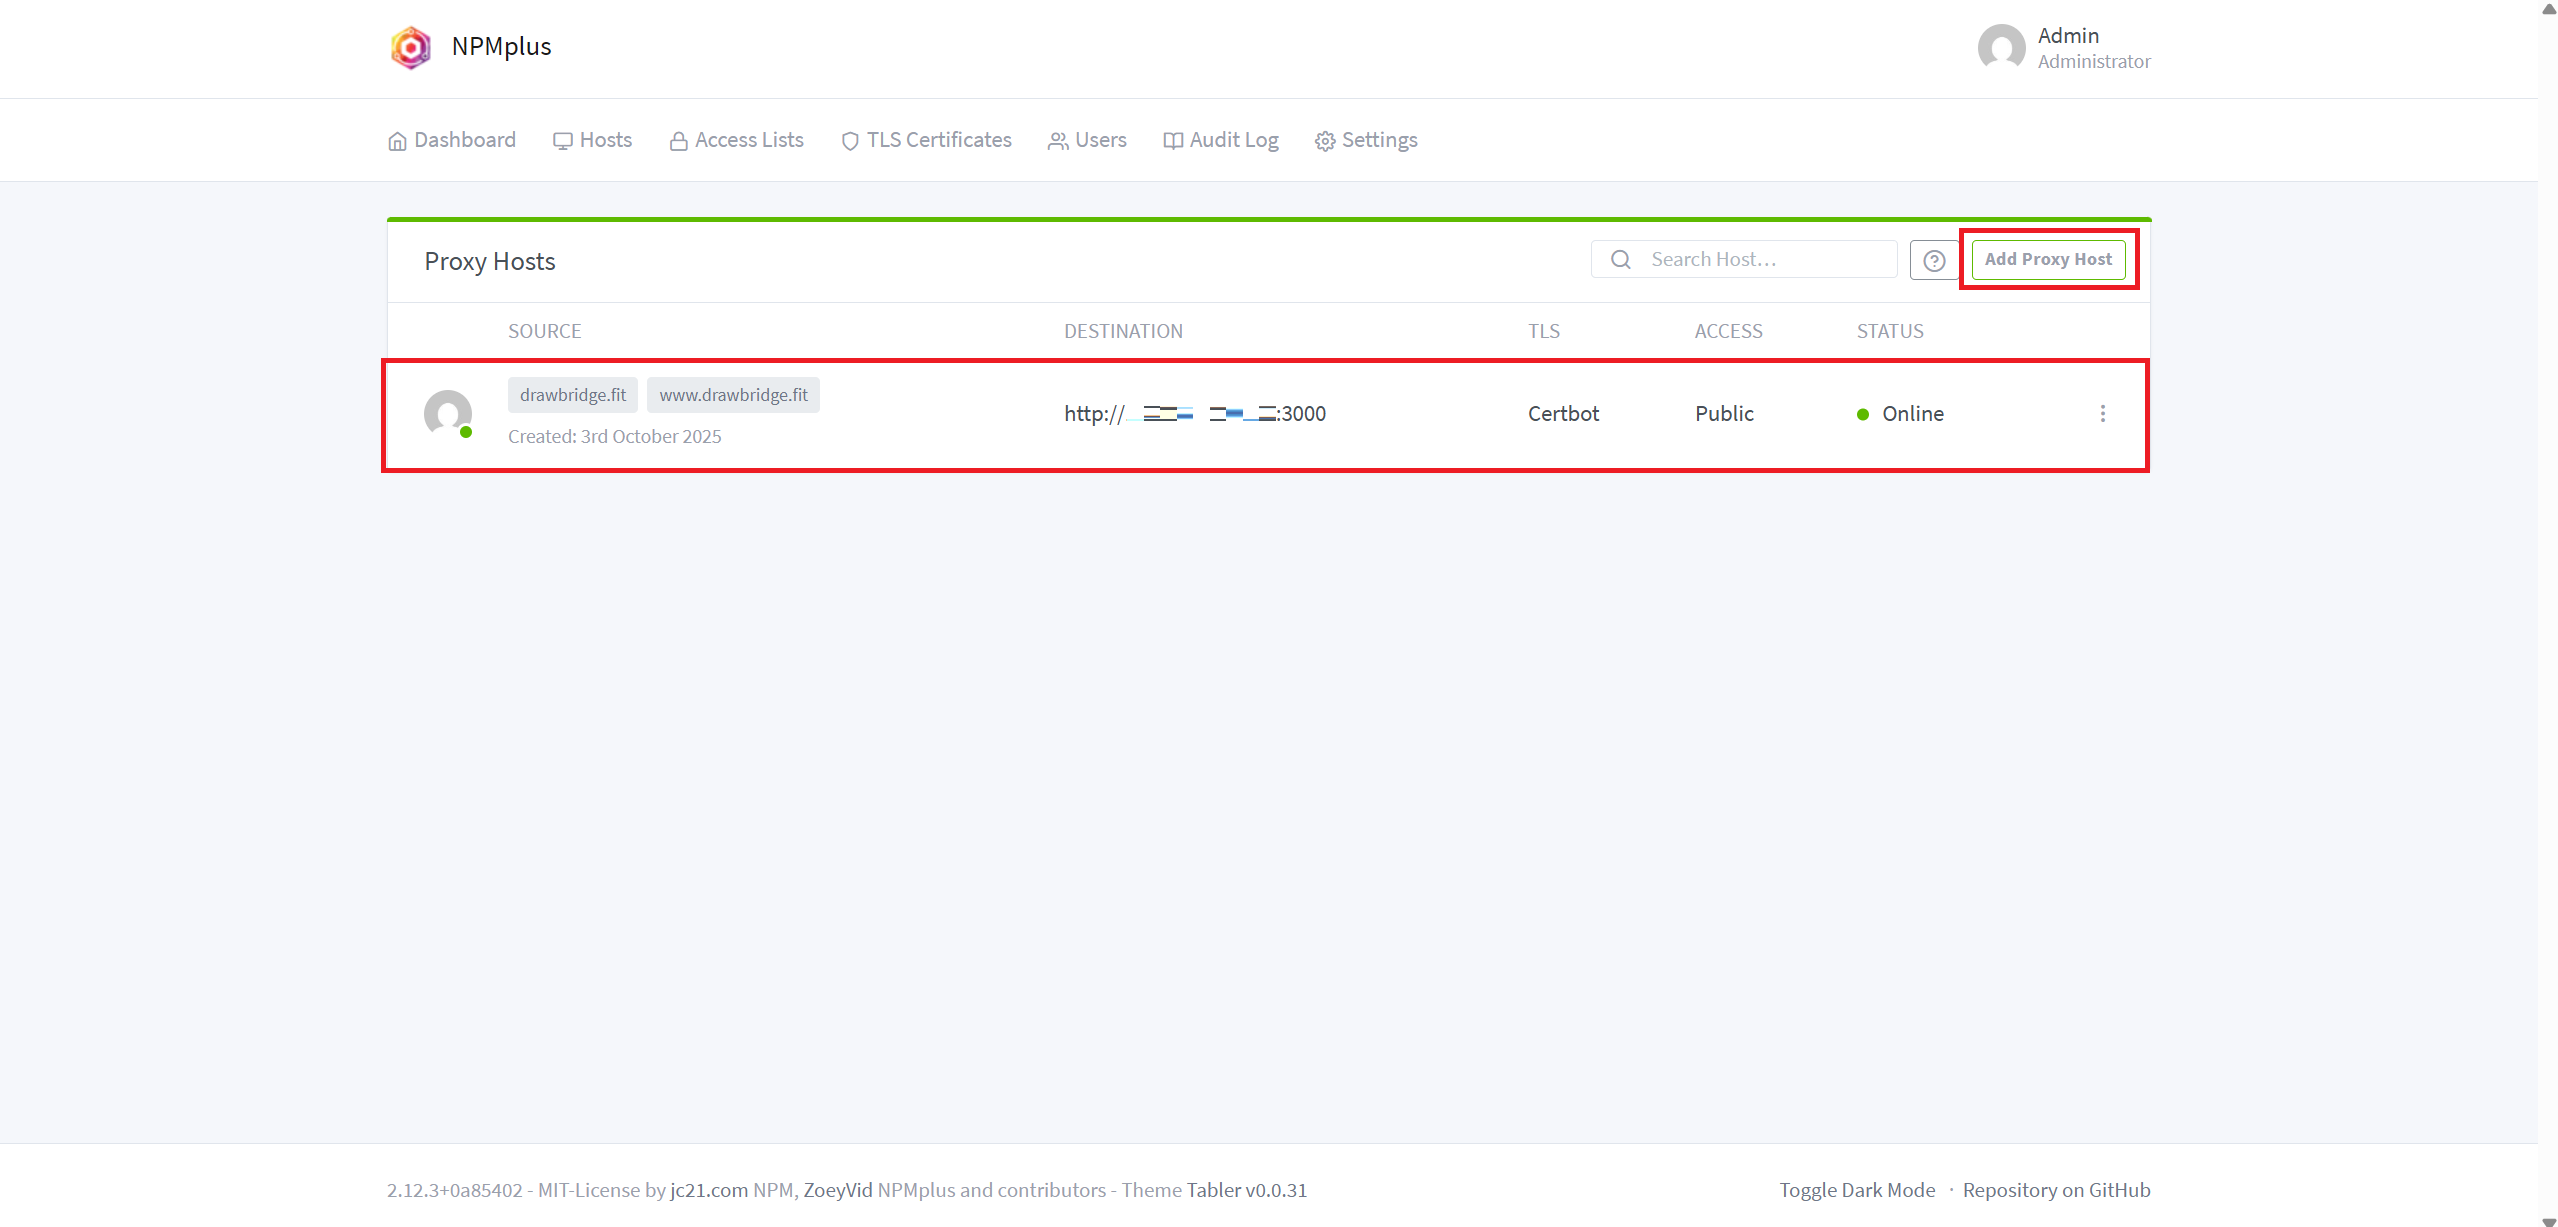
Task: Open the three-dot menu for drawbridge.fit row
Action: click(x=2102, y=414)
